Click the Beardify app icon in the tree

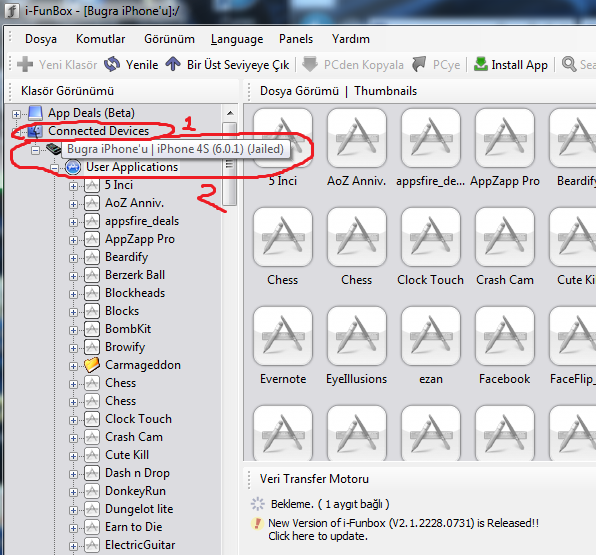(x=92, y=257)
